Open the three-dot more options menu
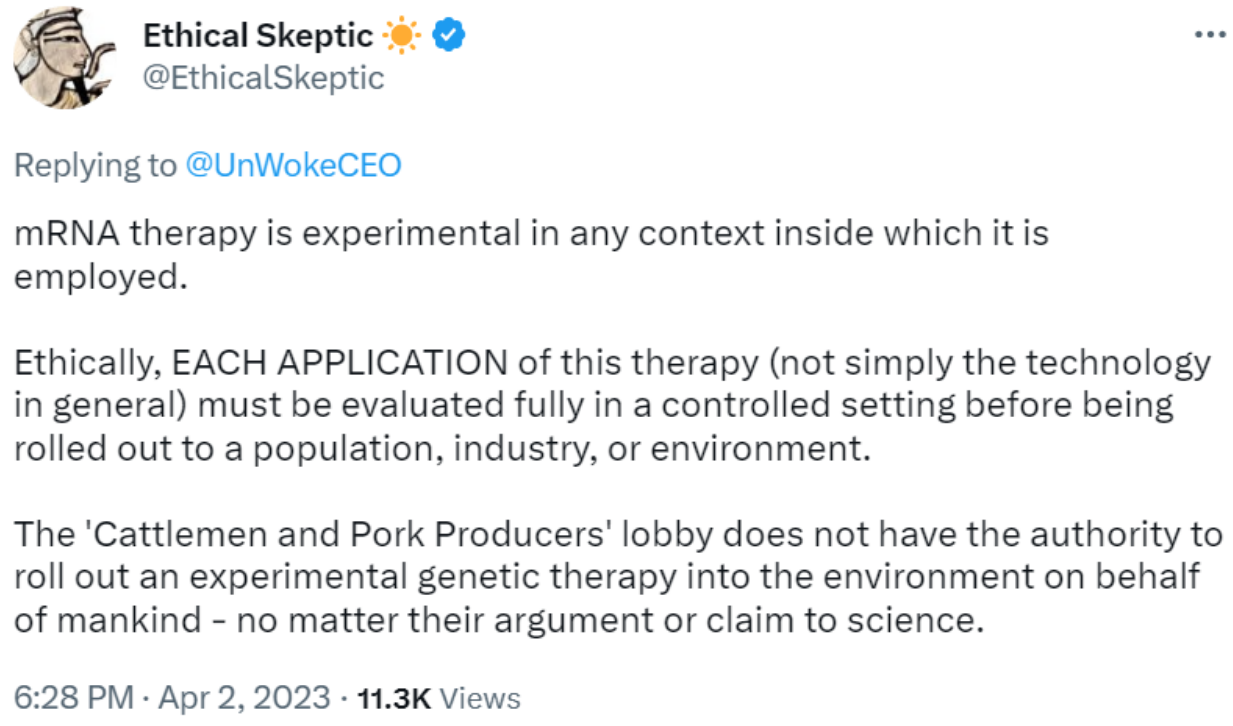 (1210, 34)
